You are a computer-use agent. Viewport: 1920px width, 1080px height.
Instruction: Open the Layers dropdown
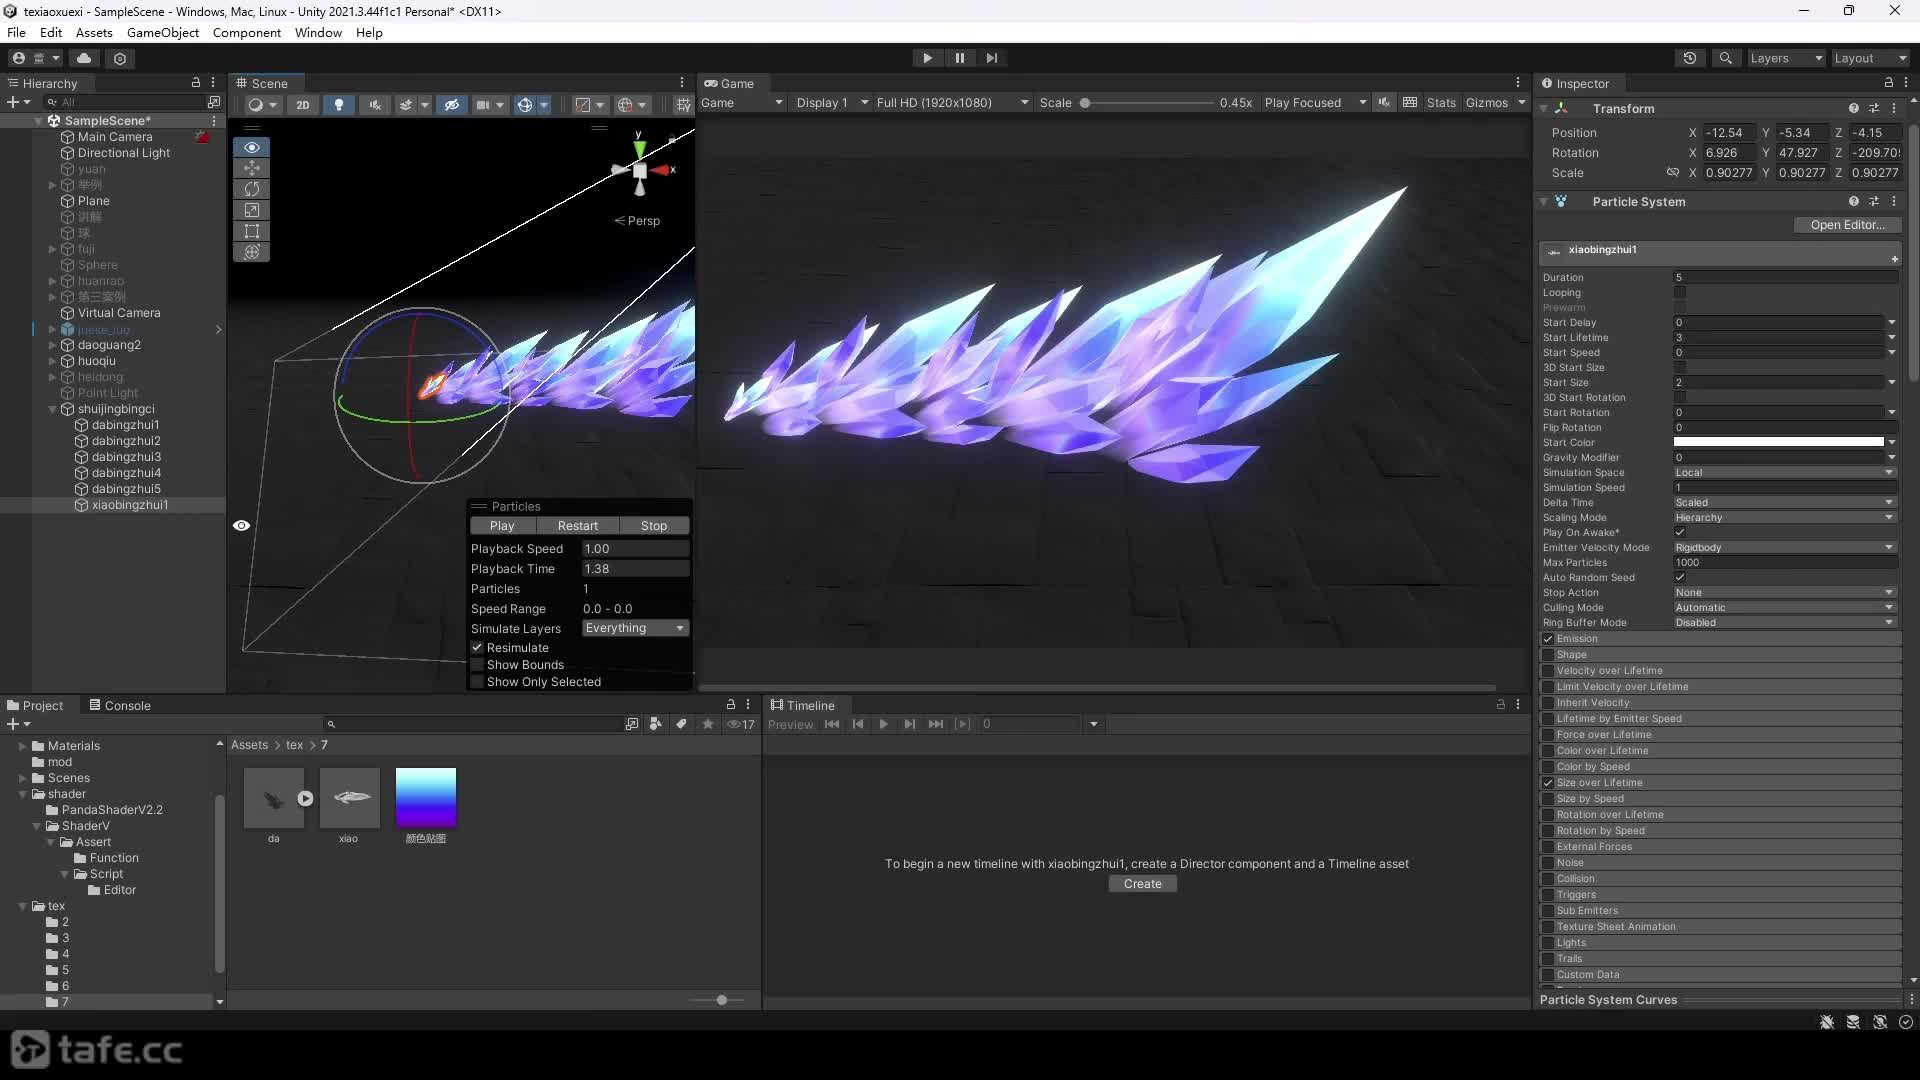point(1786,58)
